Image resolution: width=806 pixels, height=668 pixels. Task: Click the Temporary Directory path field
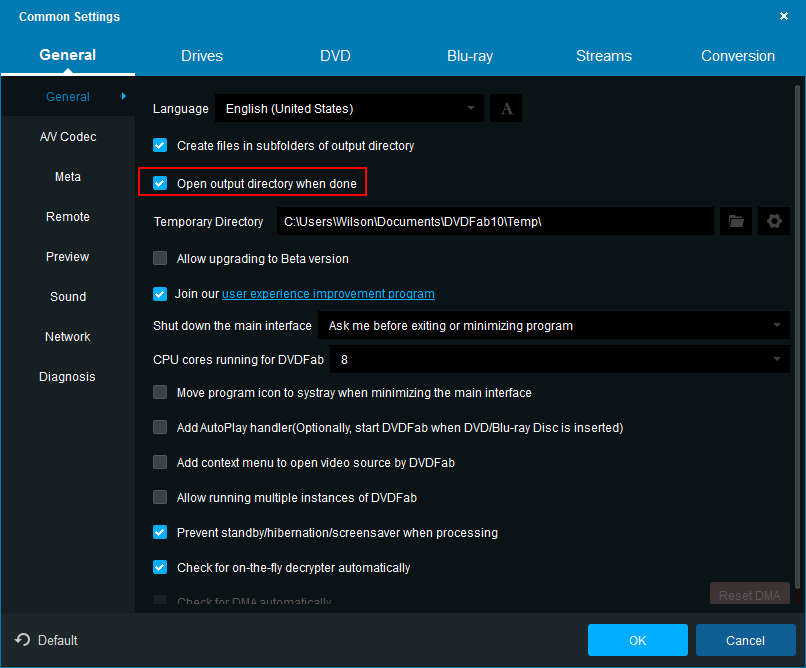[495, 221]
